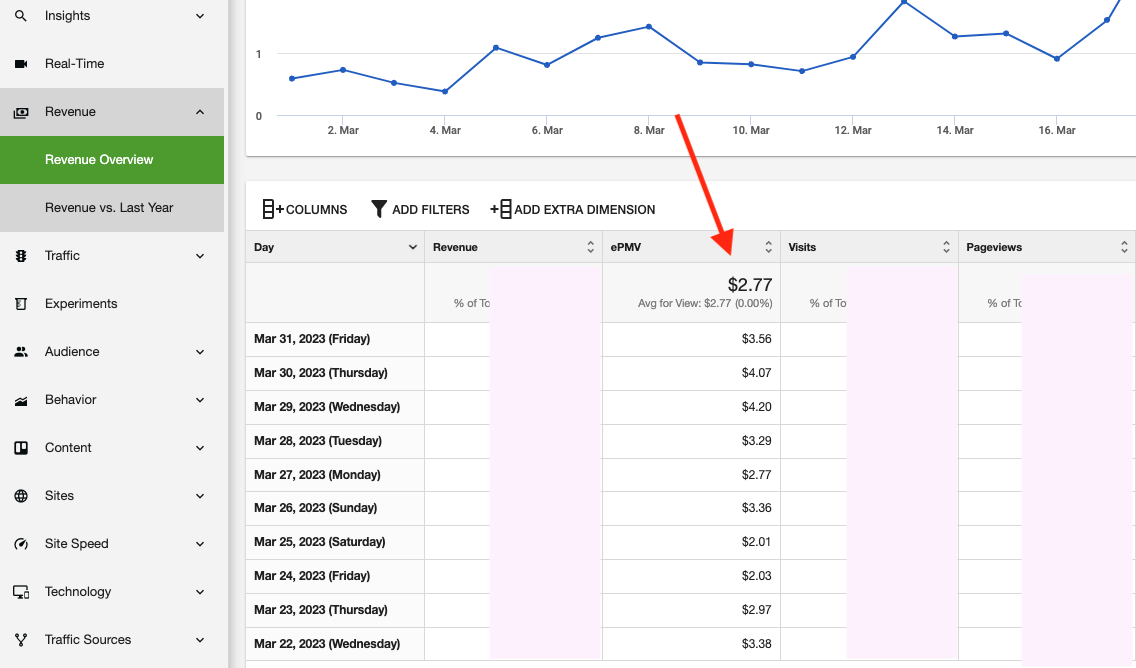Click the $4.07 ePMV value
This screenshot has width=1136, height=668.
pyautogui.click(x=756, y=373)
